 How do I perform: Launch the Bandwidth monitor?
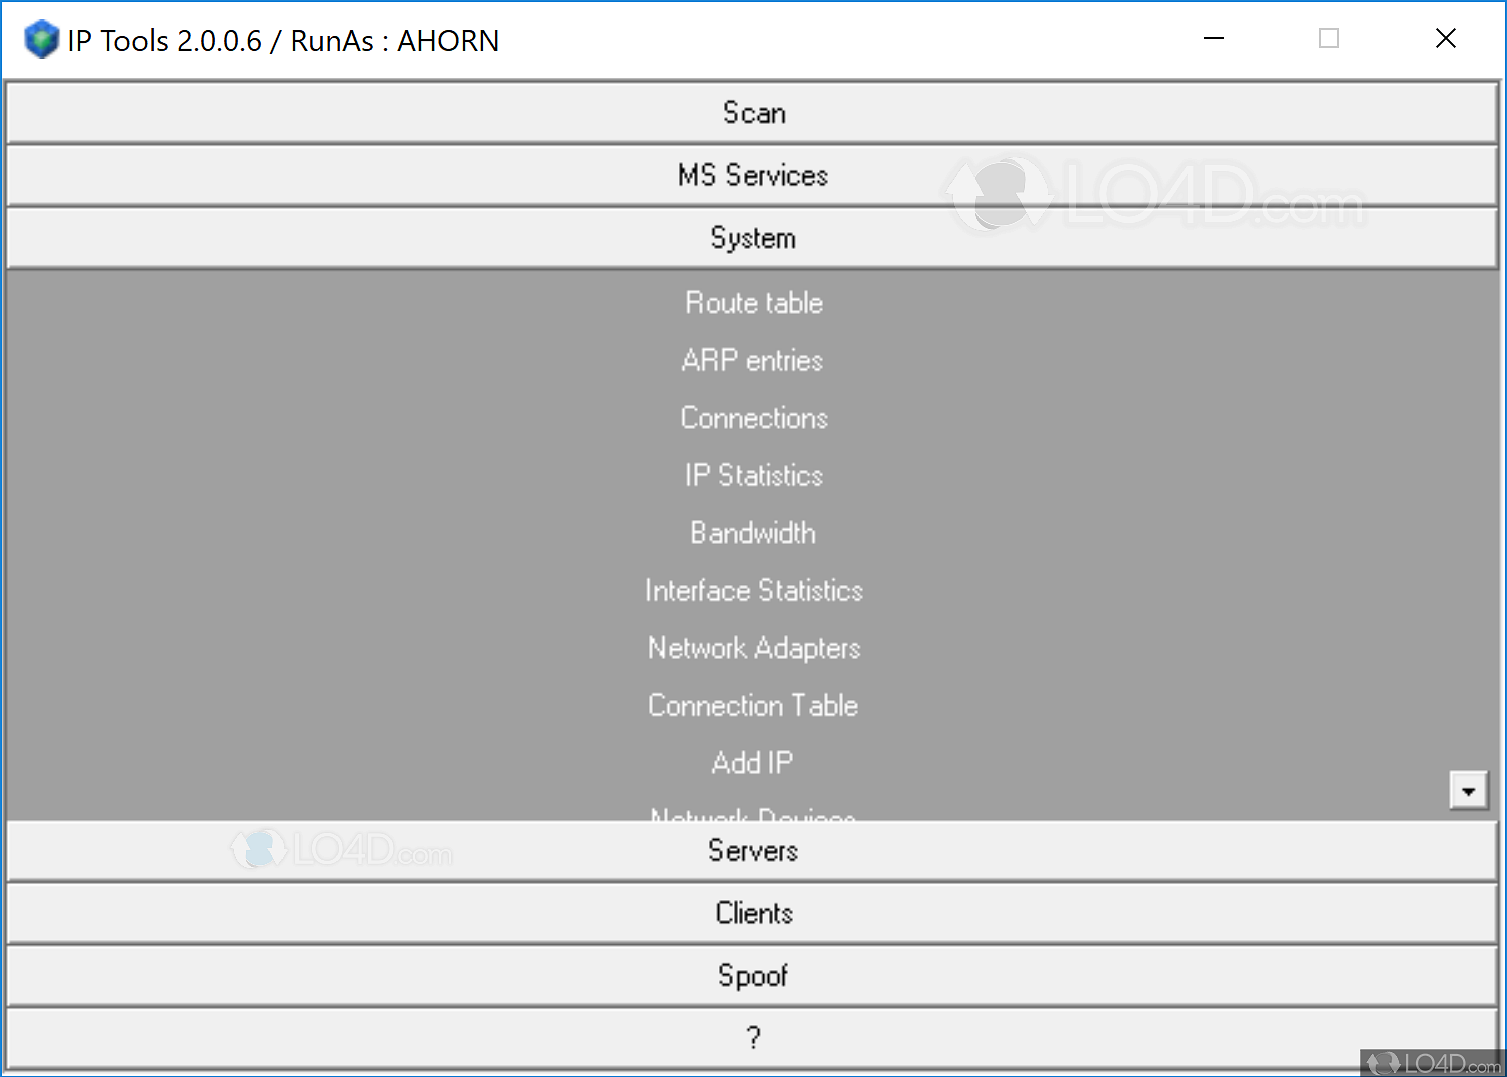(x=753, y=533)
